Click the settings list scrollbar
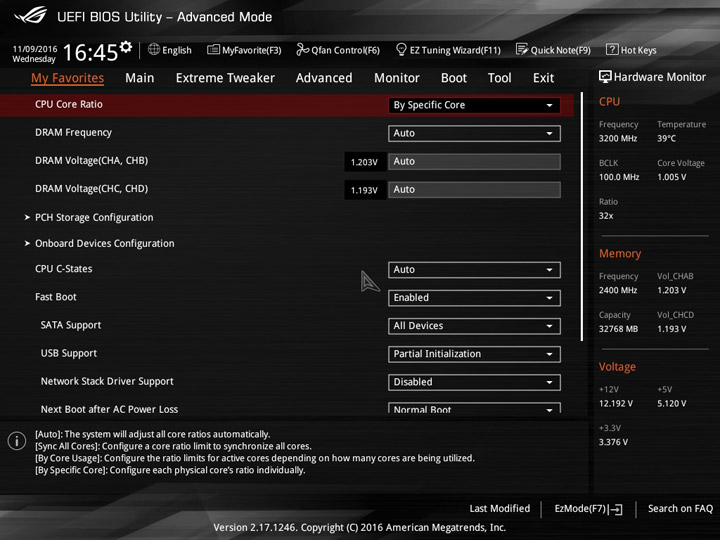The height and width of the screenshot is (540, 720). tap(582, 217)
